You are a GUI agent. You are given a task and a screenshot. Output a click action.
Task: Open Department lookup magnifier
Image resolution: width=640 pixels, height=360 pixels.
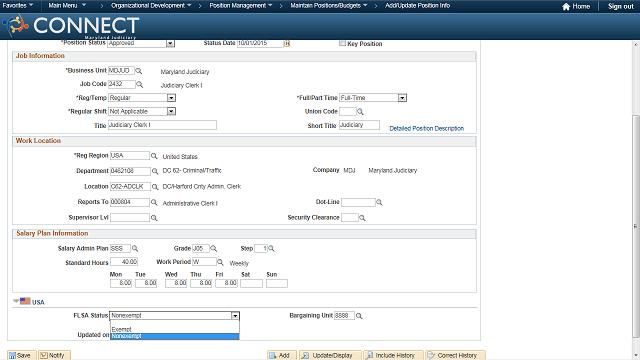point(155,171)
